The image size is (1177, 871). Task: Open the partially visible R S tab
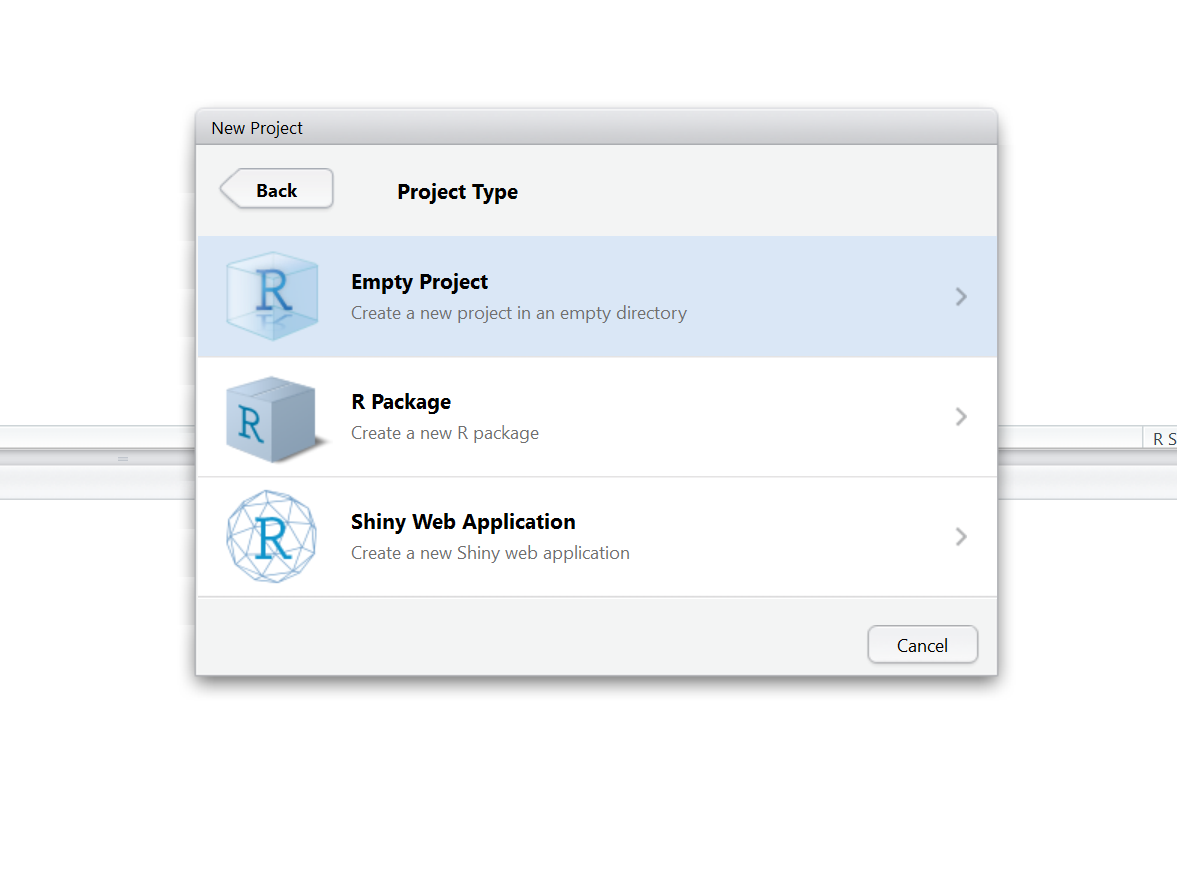click(x=1160, y=439)
